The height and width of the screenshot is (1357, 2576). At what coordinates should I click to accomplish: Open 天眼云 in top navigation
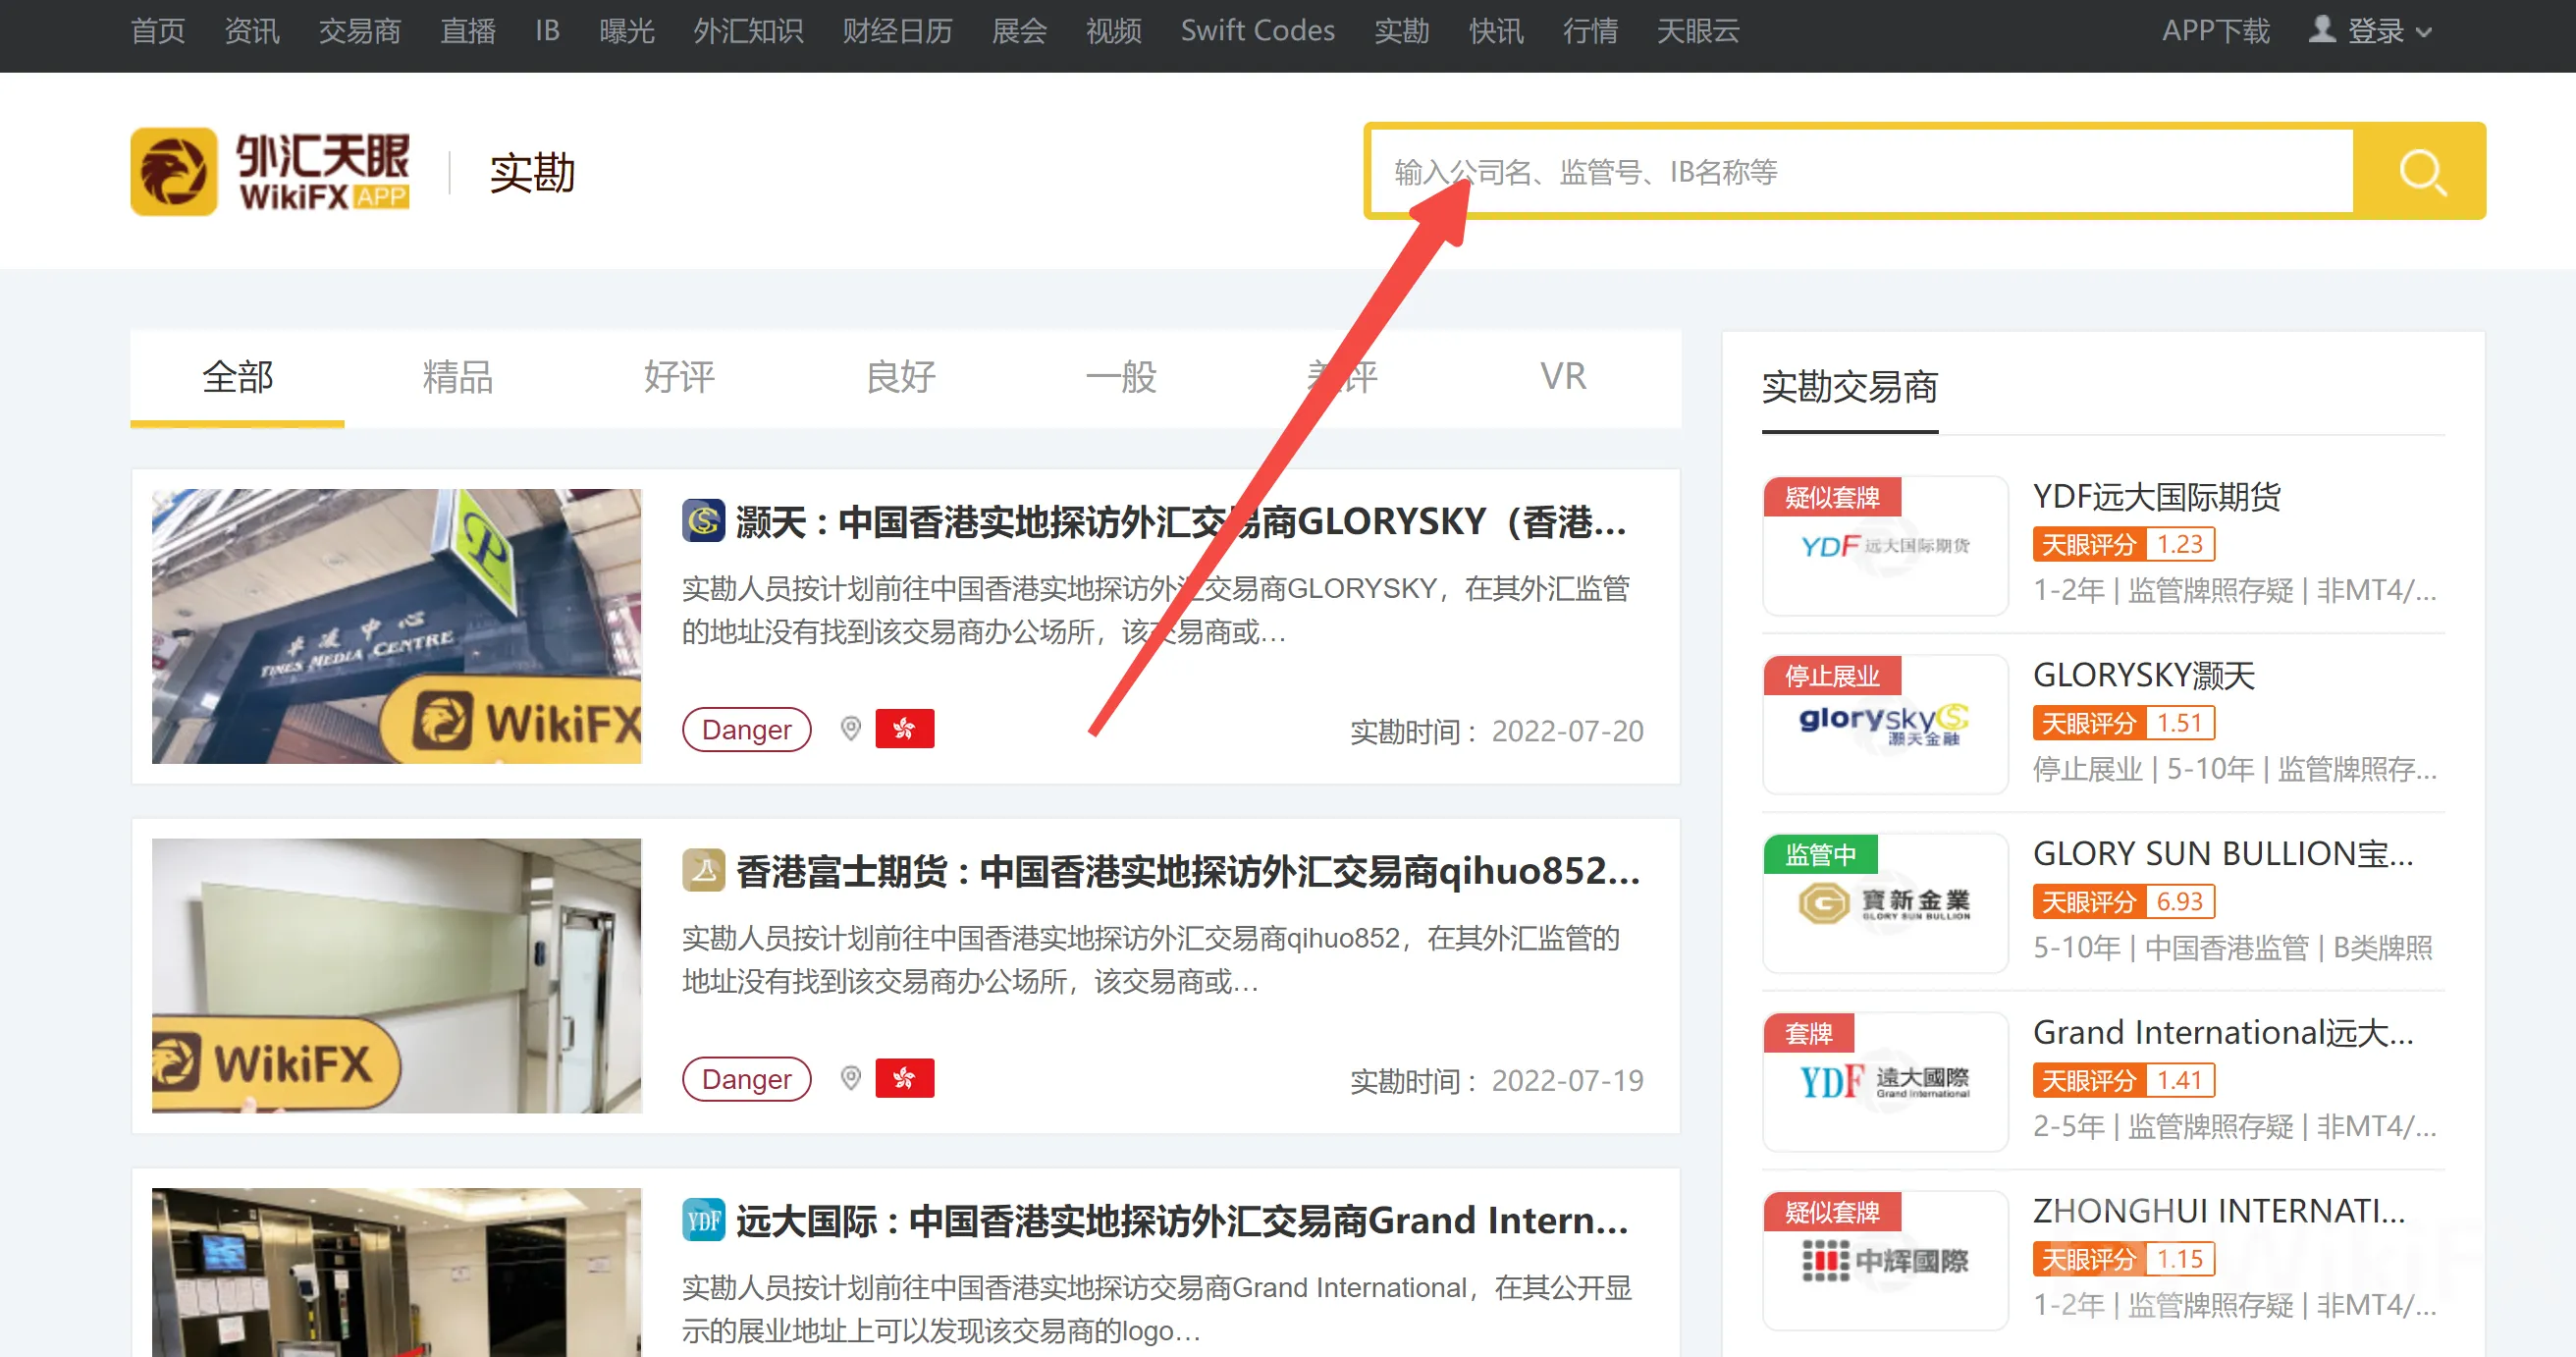coord(1698,31)
